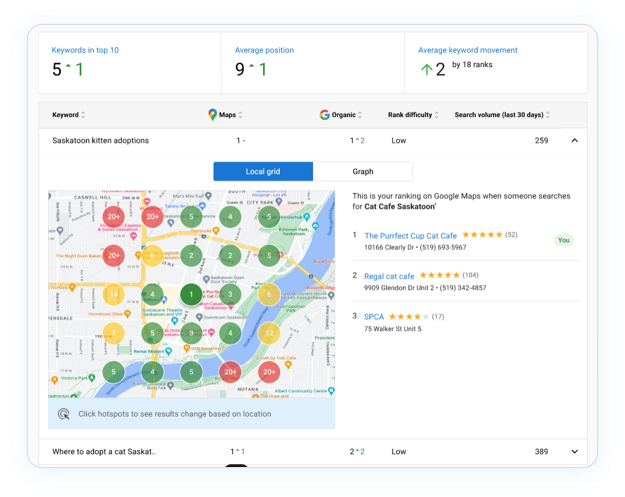
Task: Click the Google G icon beside Organic
Action: click(x=325, y=115)
